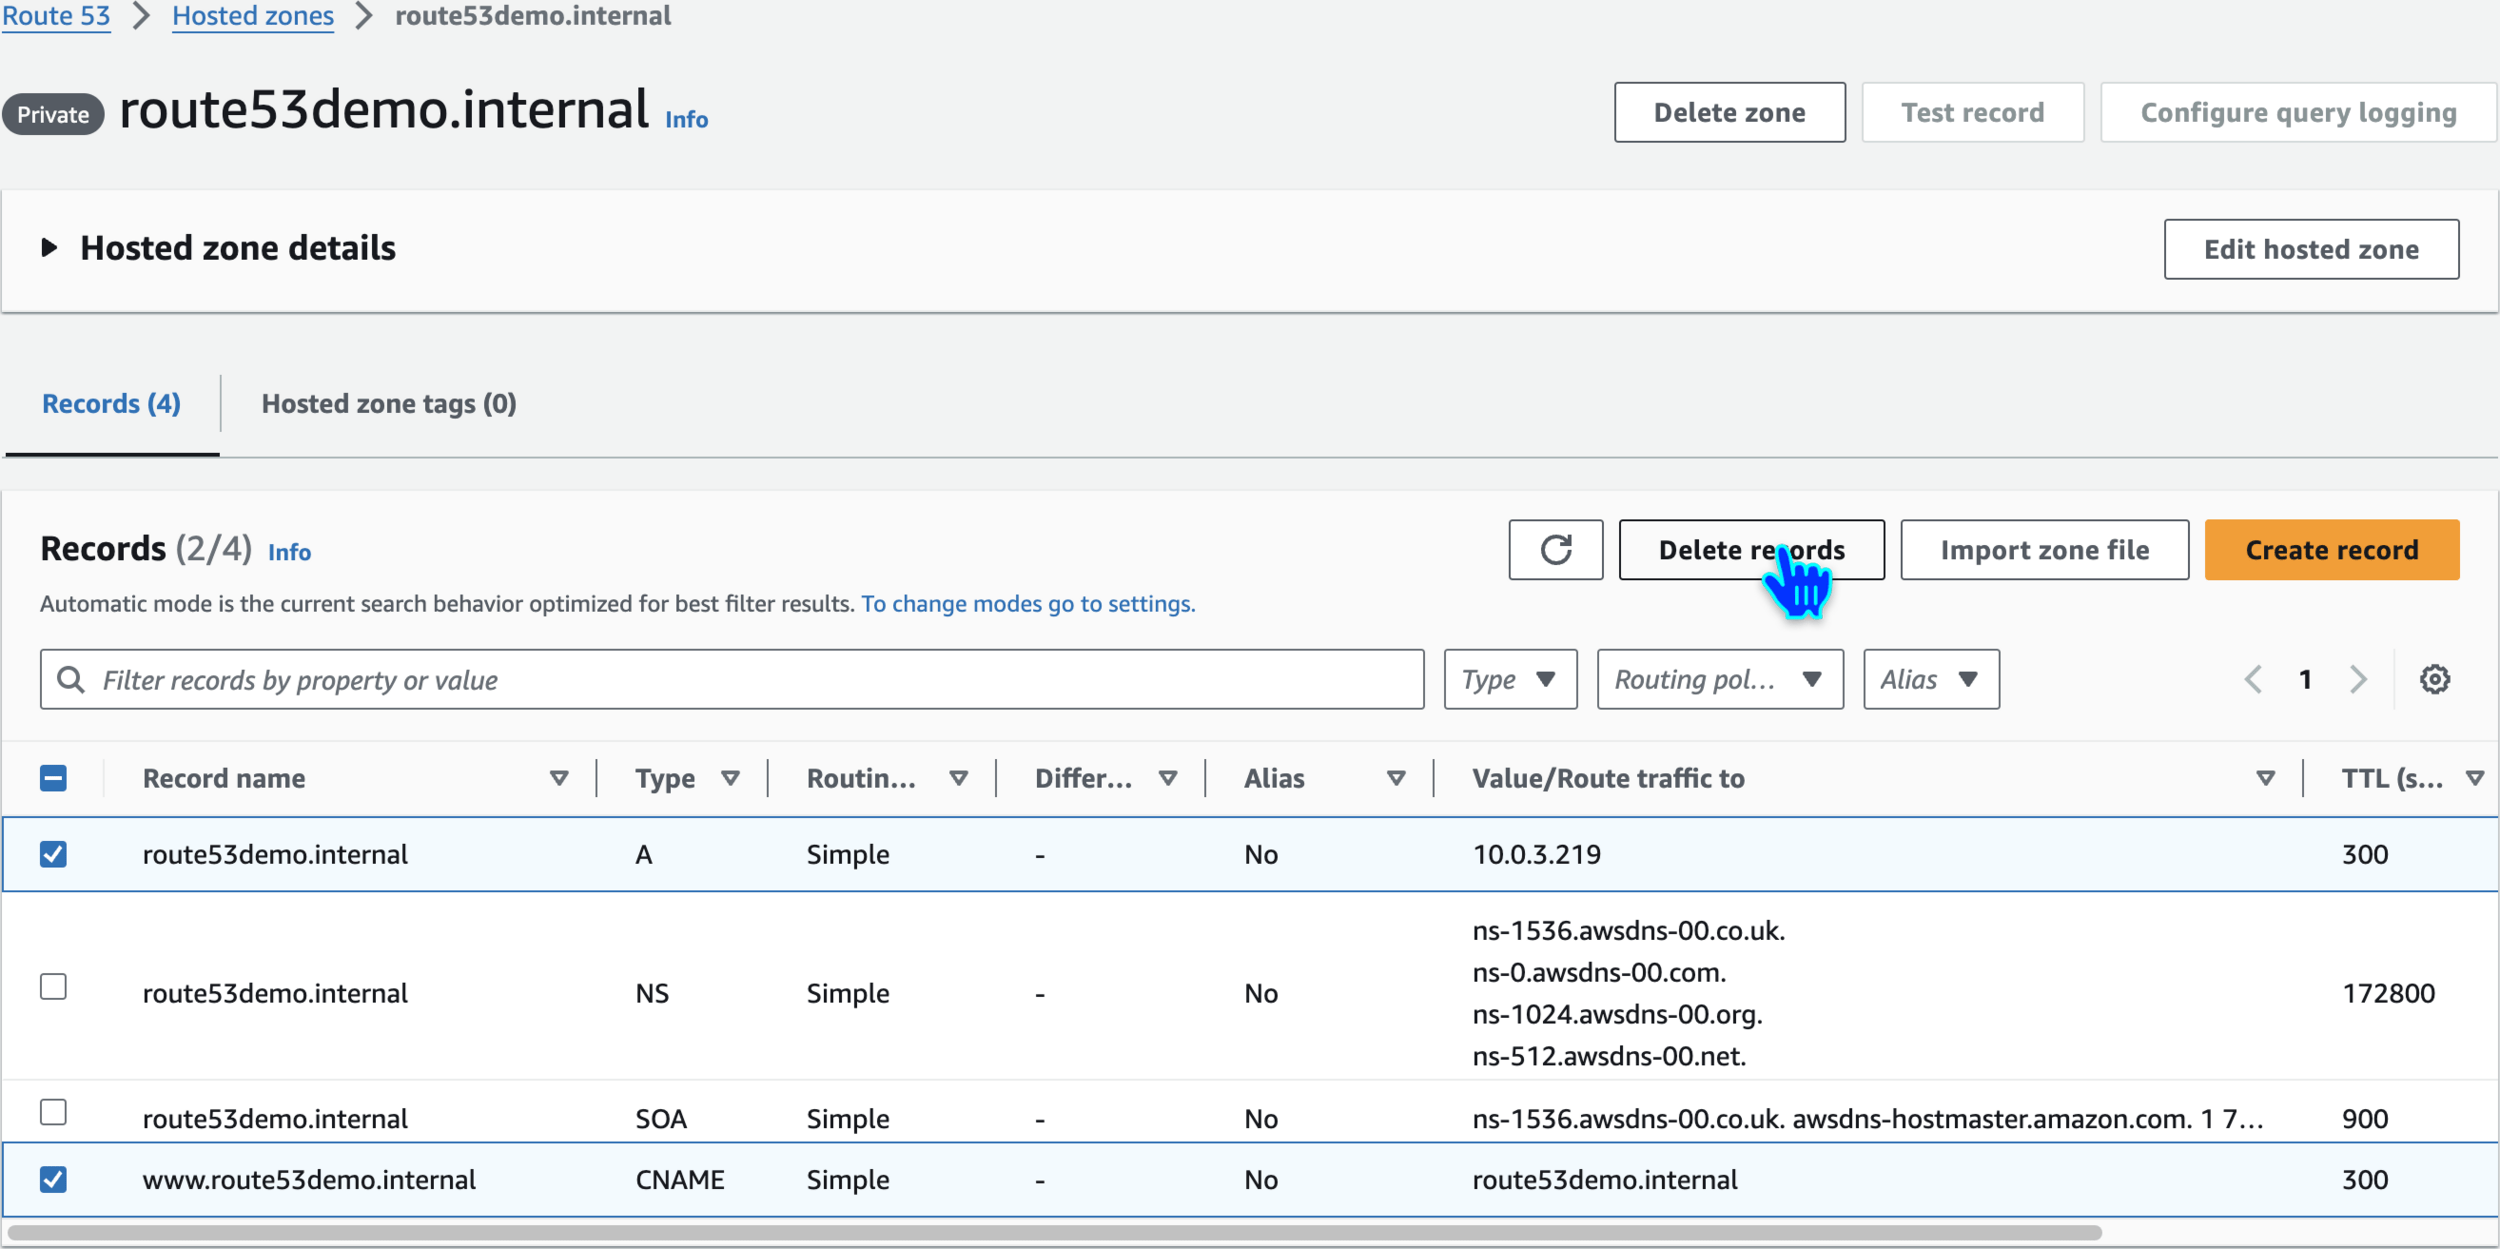Follow the change modes settings link
Image resolution: width=2500 pixels, height=1249 pixels.
[1028, 604]
